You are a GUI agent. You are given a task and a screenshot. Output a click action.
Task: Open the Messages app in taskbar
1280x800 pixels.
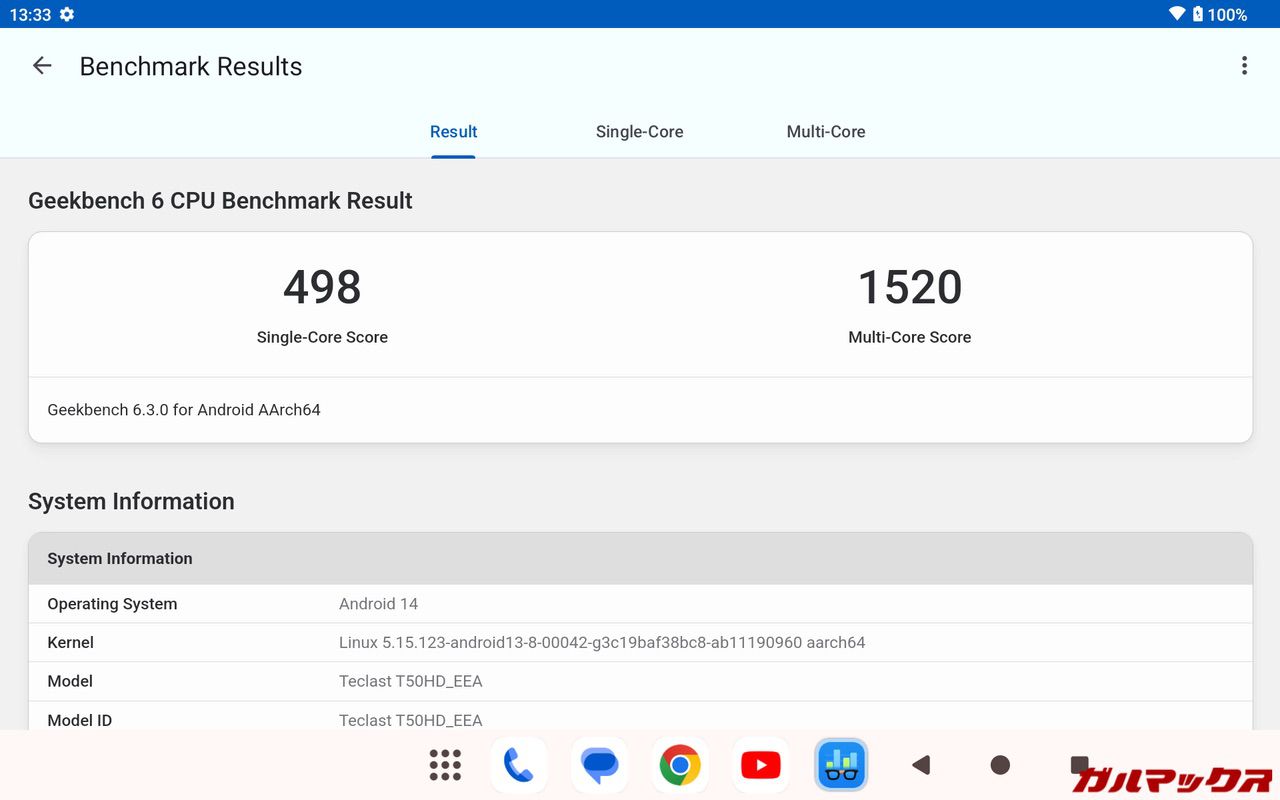click(599, 765)
